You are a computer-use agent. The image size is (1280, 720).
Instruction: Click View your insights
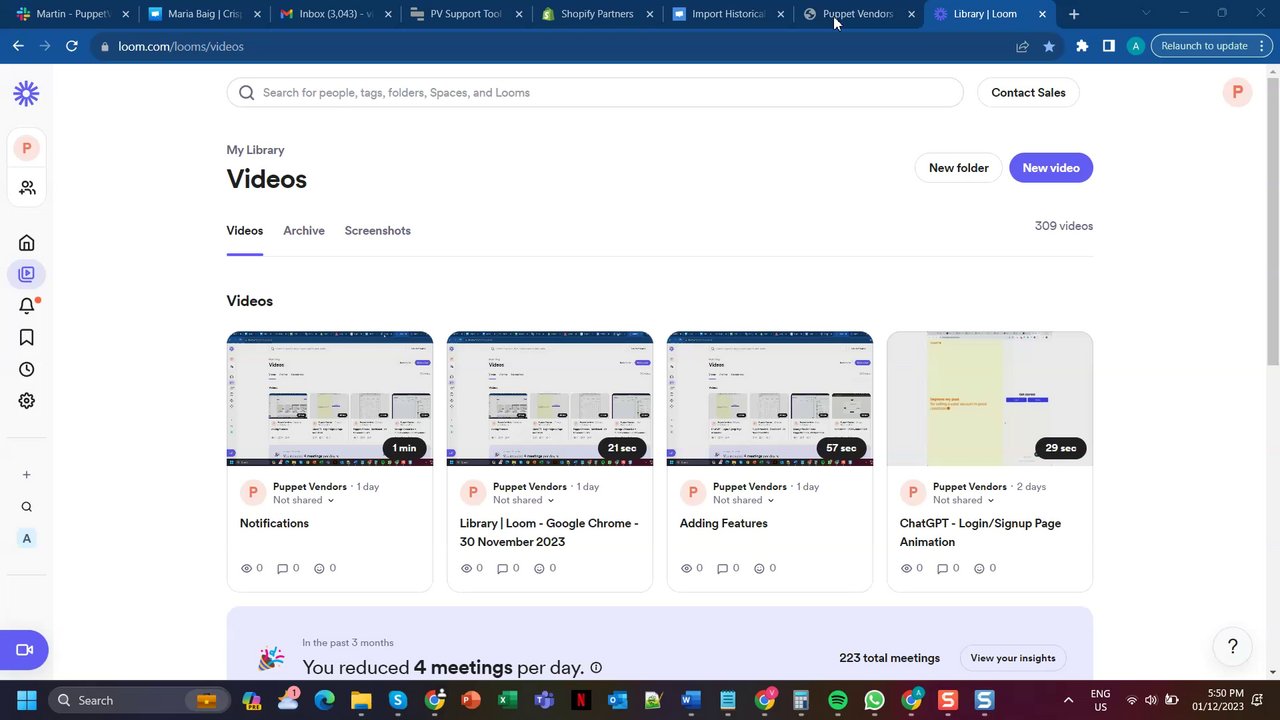point(1013,658)
